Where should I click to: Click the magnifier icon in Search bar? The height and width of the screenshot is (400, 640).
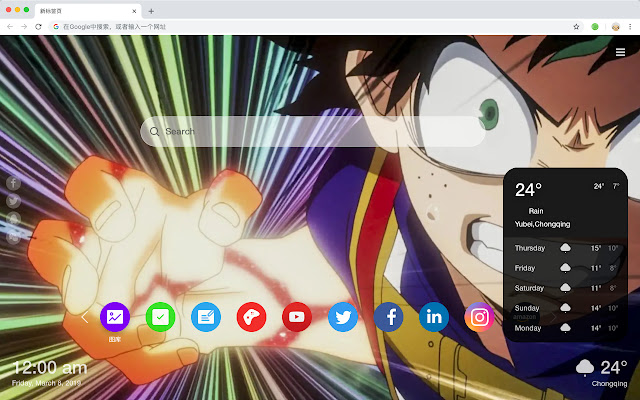coord(154,131)
